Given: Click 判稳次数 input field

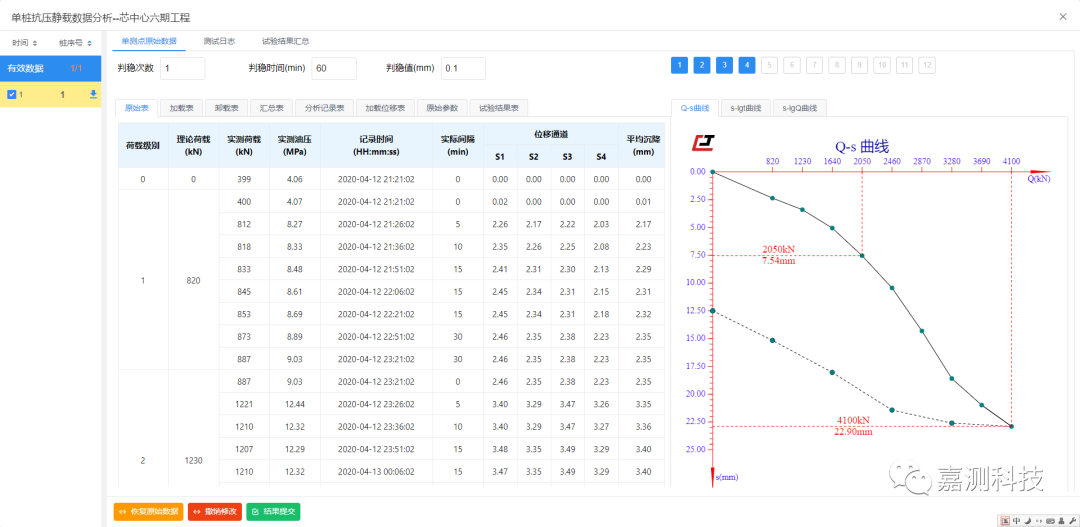Looking at the screenshot, I should [183, 69].
